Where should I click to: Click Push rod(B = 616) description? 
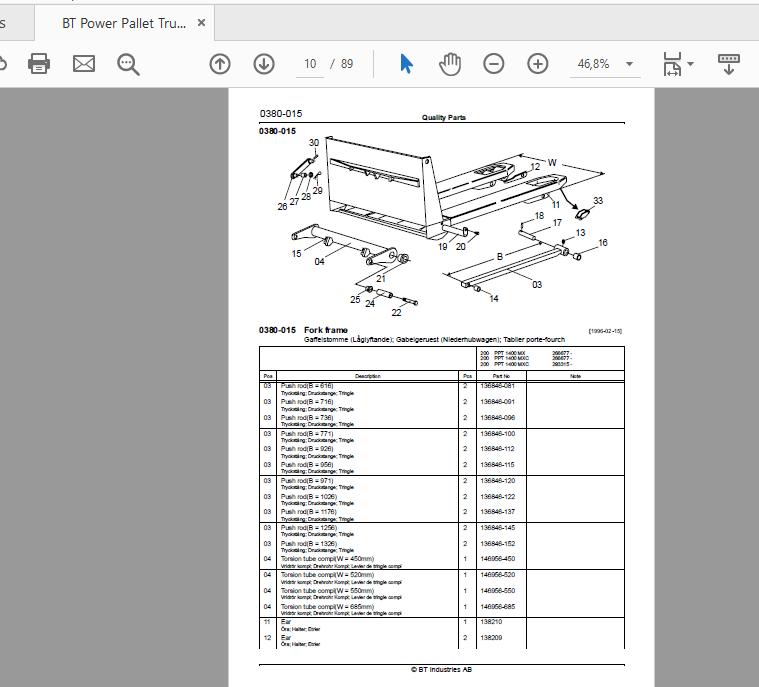pyautogui.click(x=307, y=386)
